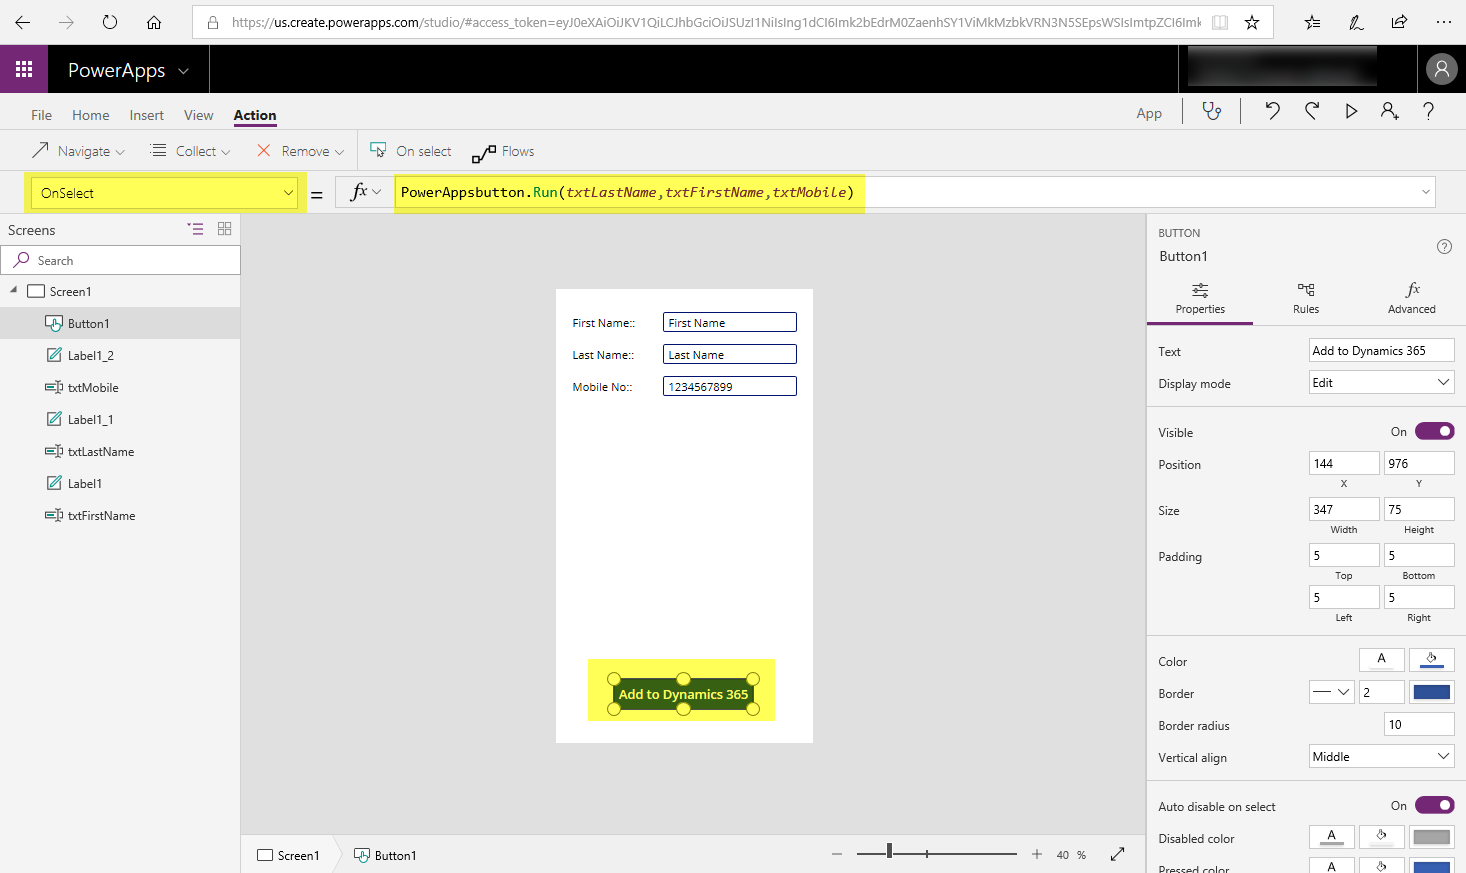
Task: Open the Border style dropdown
Action: click(1331, 692)
